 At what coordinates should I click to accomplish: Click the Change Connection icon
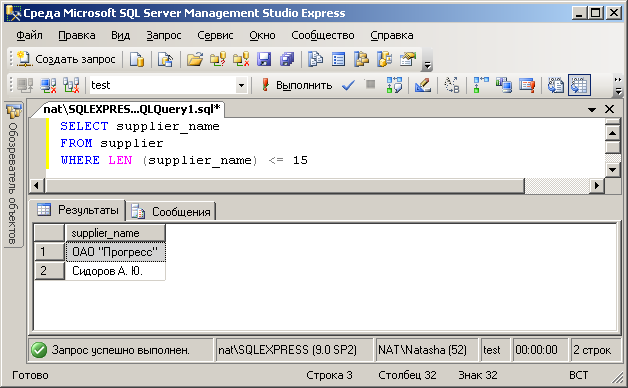click(x=71, y=85)
